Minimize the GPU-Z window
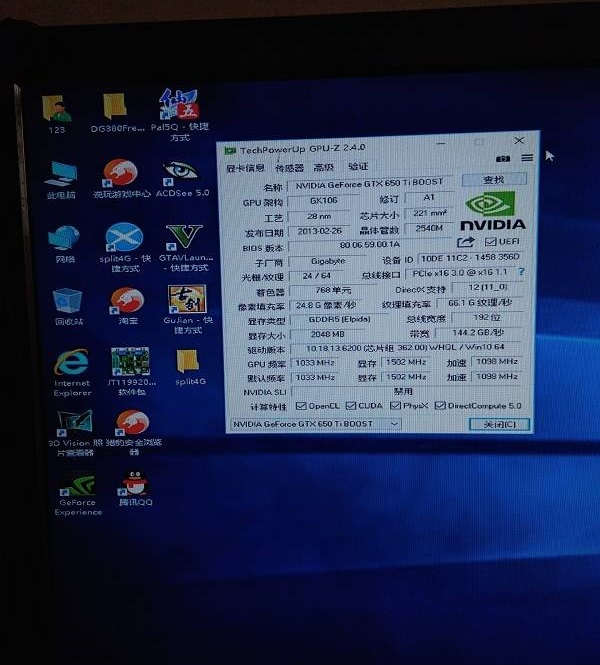Screen dimensions: 600x665 pos(441,143)
